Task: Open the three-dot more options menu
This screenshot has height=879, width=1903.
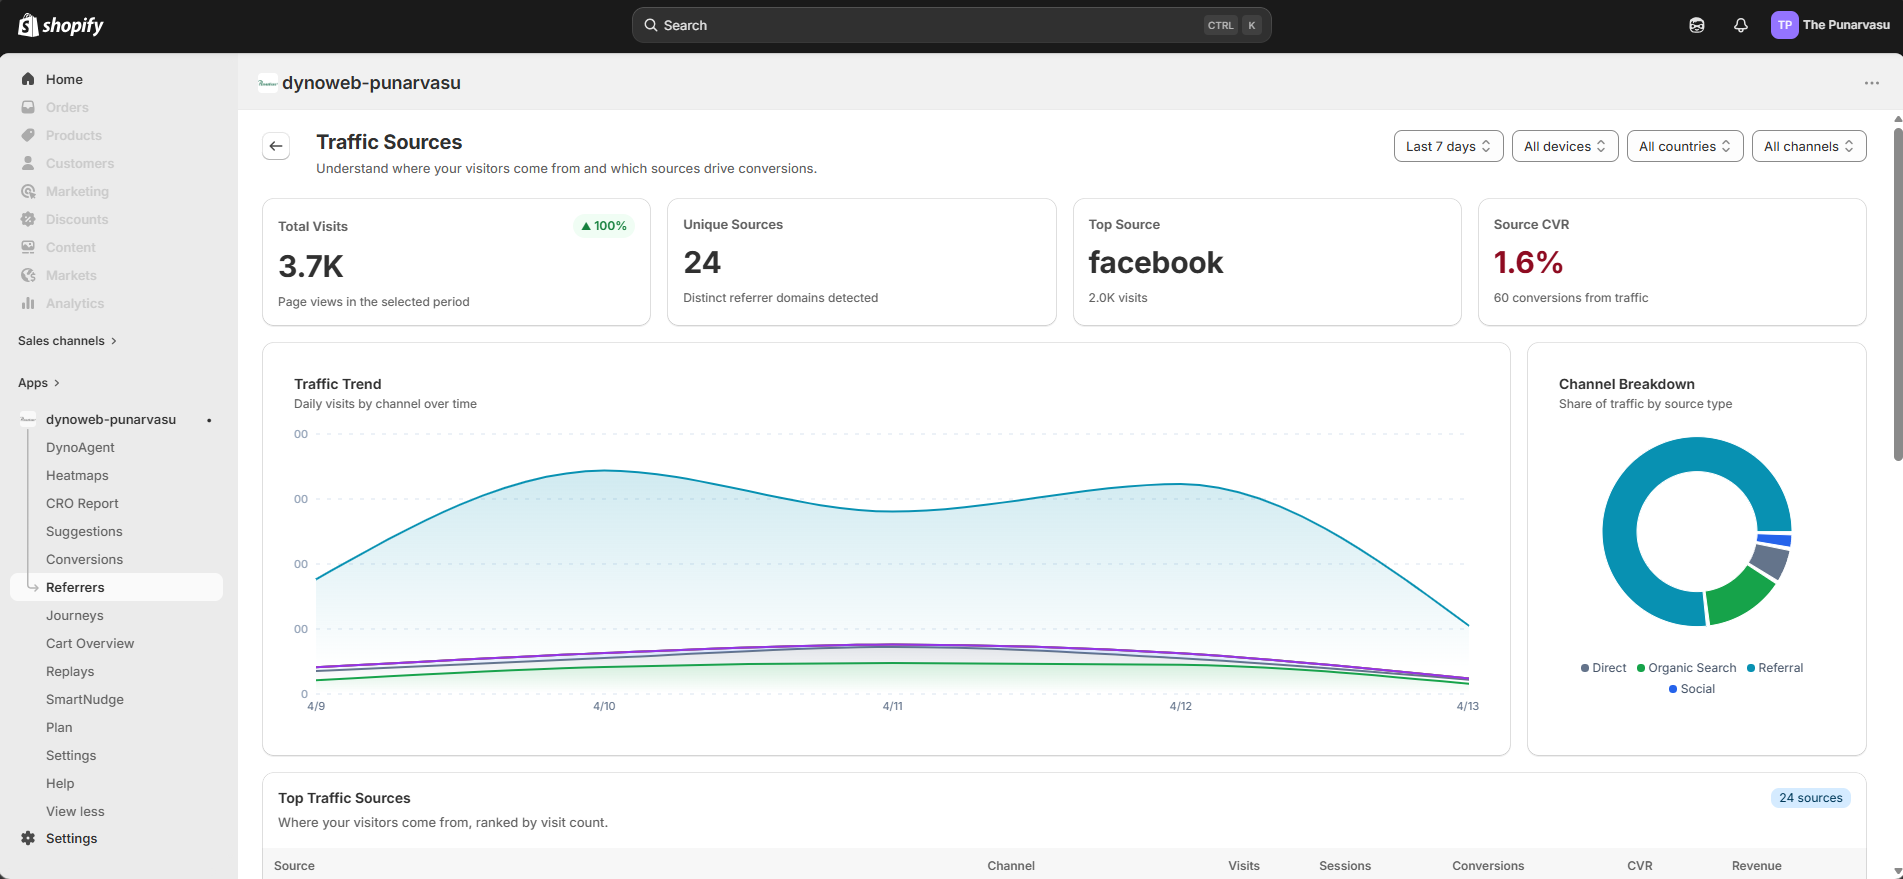Action: (x=1871, y=83)
